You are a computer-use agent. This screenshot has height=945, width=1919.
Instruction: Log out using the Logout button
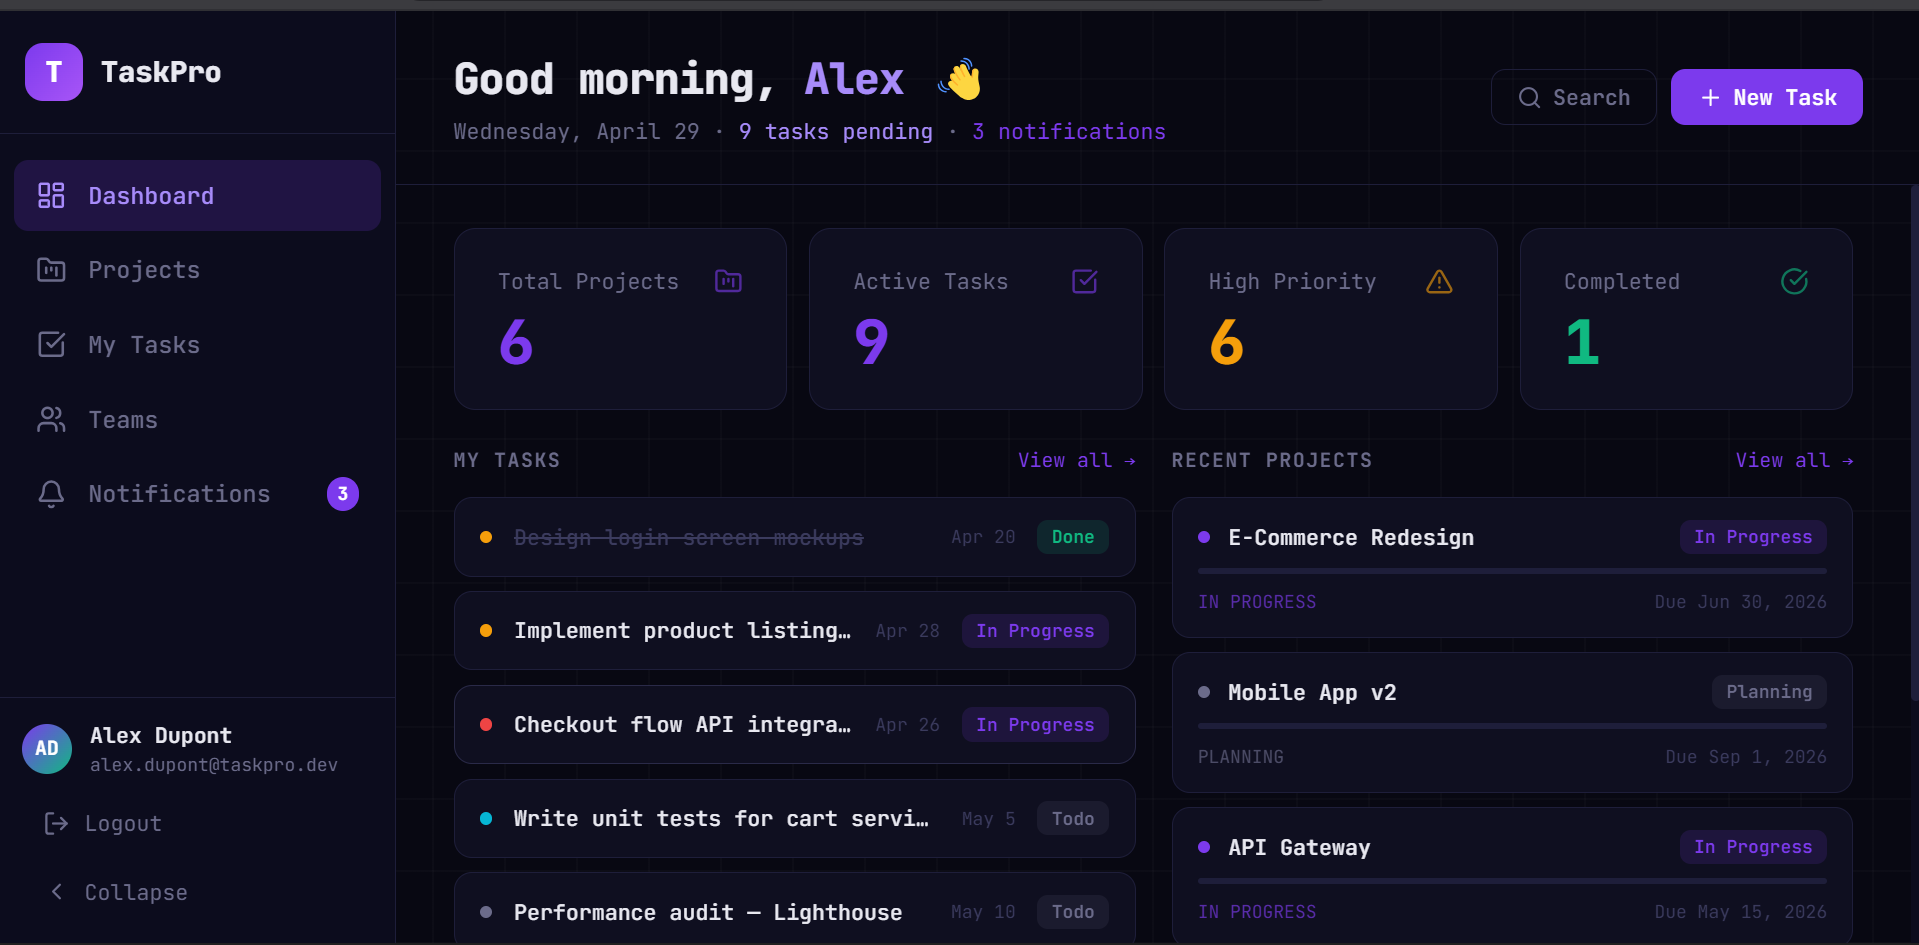103,824
